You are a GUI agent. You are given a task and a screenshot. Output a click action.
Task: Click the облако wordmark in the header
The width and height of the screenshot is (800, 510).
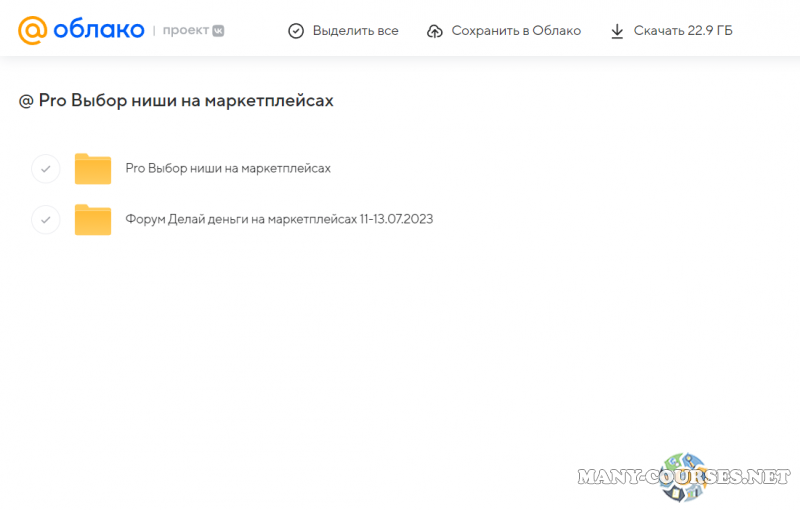pyautogui.click(x=98, y=30)
